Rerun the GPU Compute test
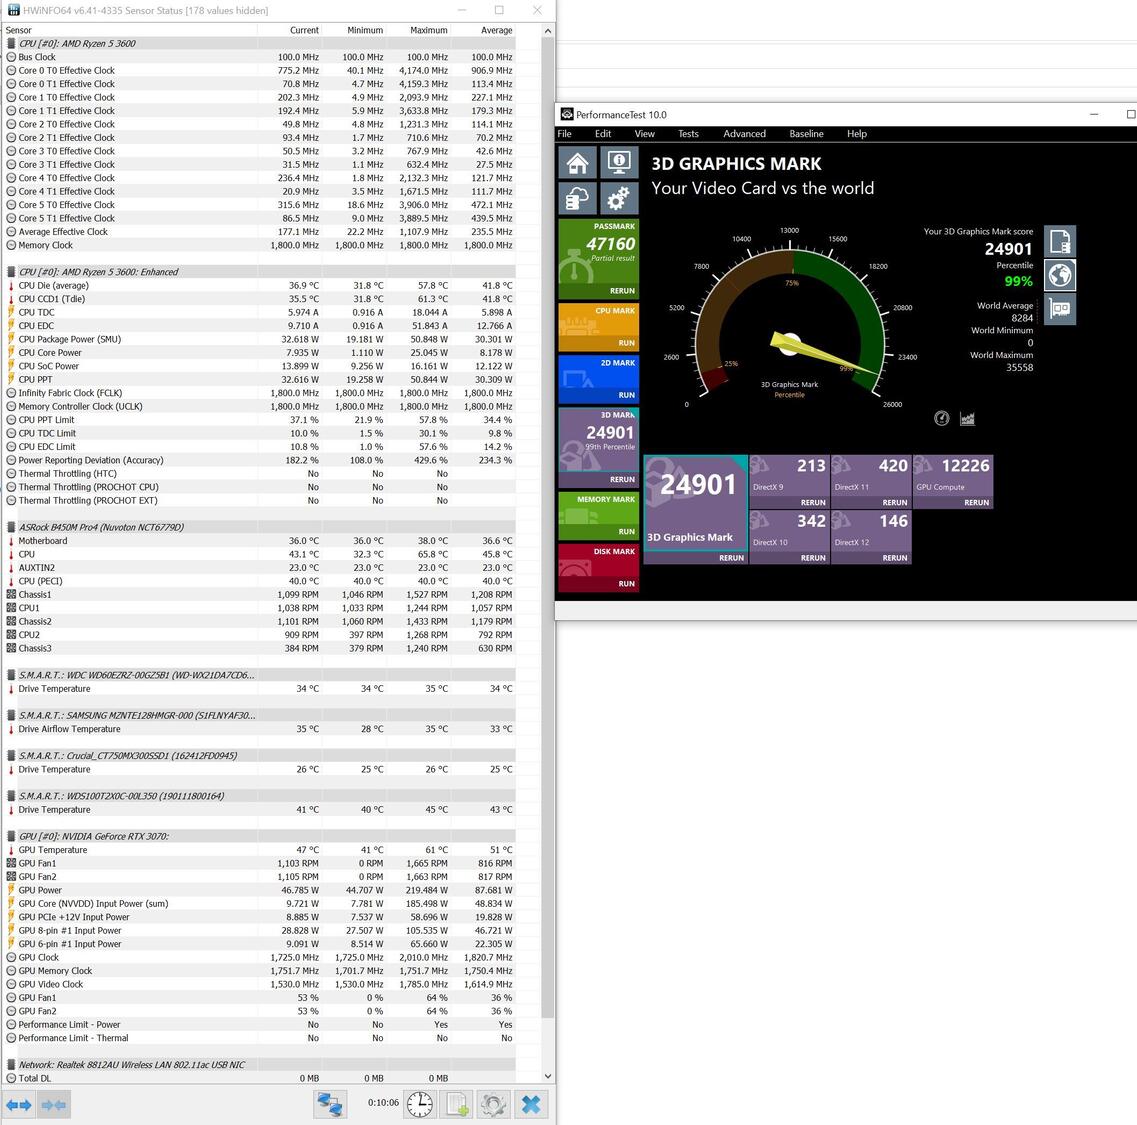This screenshot has height=1125, width=1137. (977, 503)
